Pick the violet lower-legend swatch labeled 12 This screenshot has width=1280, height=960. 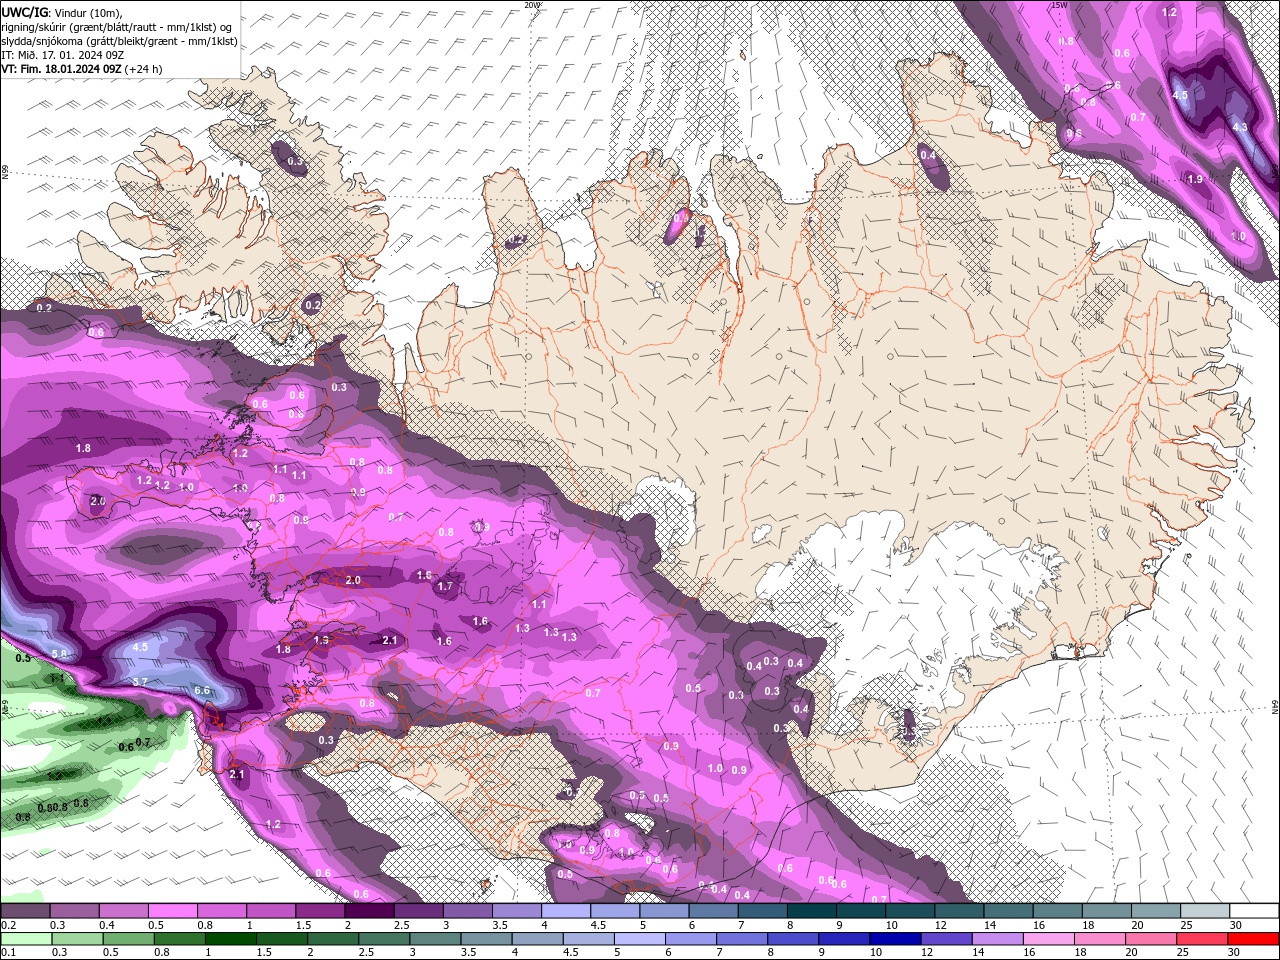pyautogui.click(x=947, y=939)
